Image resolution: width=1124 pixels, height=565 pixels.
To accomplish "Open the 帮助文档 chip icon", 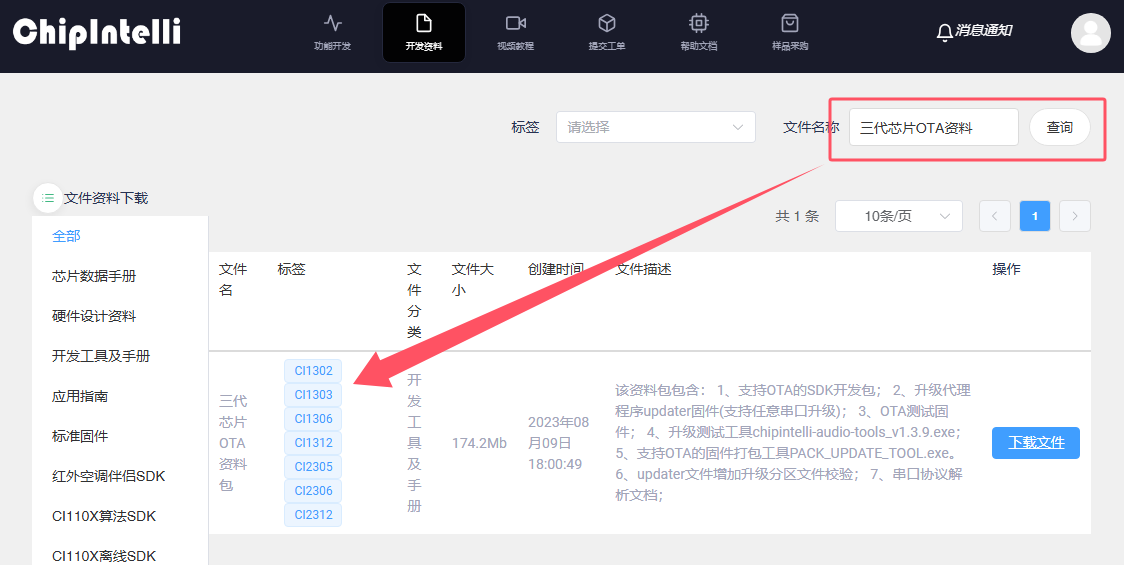I will coord(698,23).
